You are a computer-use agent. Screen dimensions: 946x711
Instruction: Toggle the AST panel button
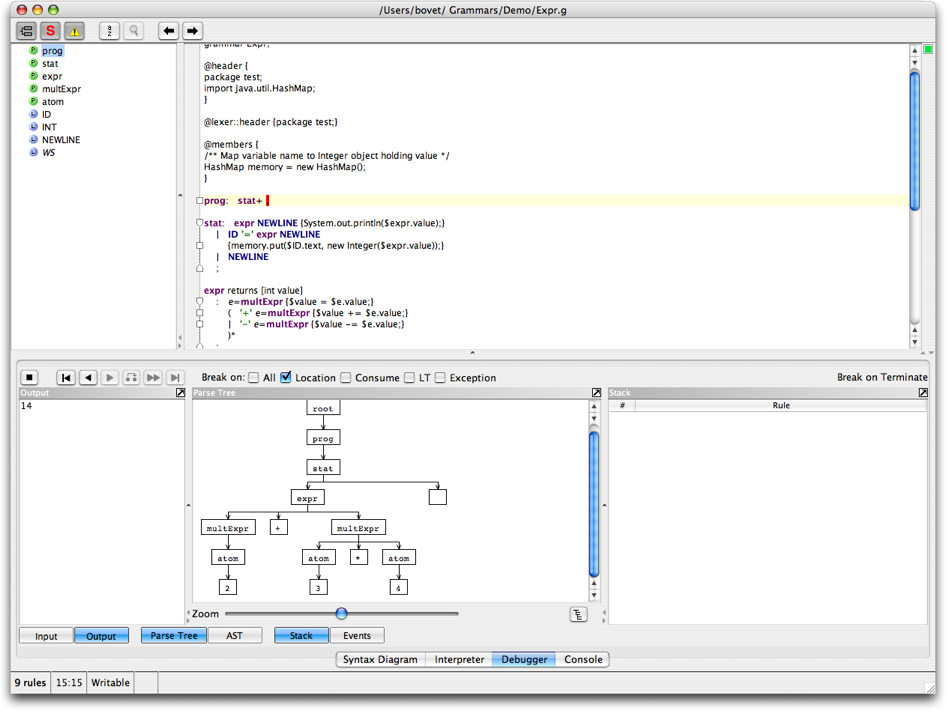click(235, 636)
